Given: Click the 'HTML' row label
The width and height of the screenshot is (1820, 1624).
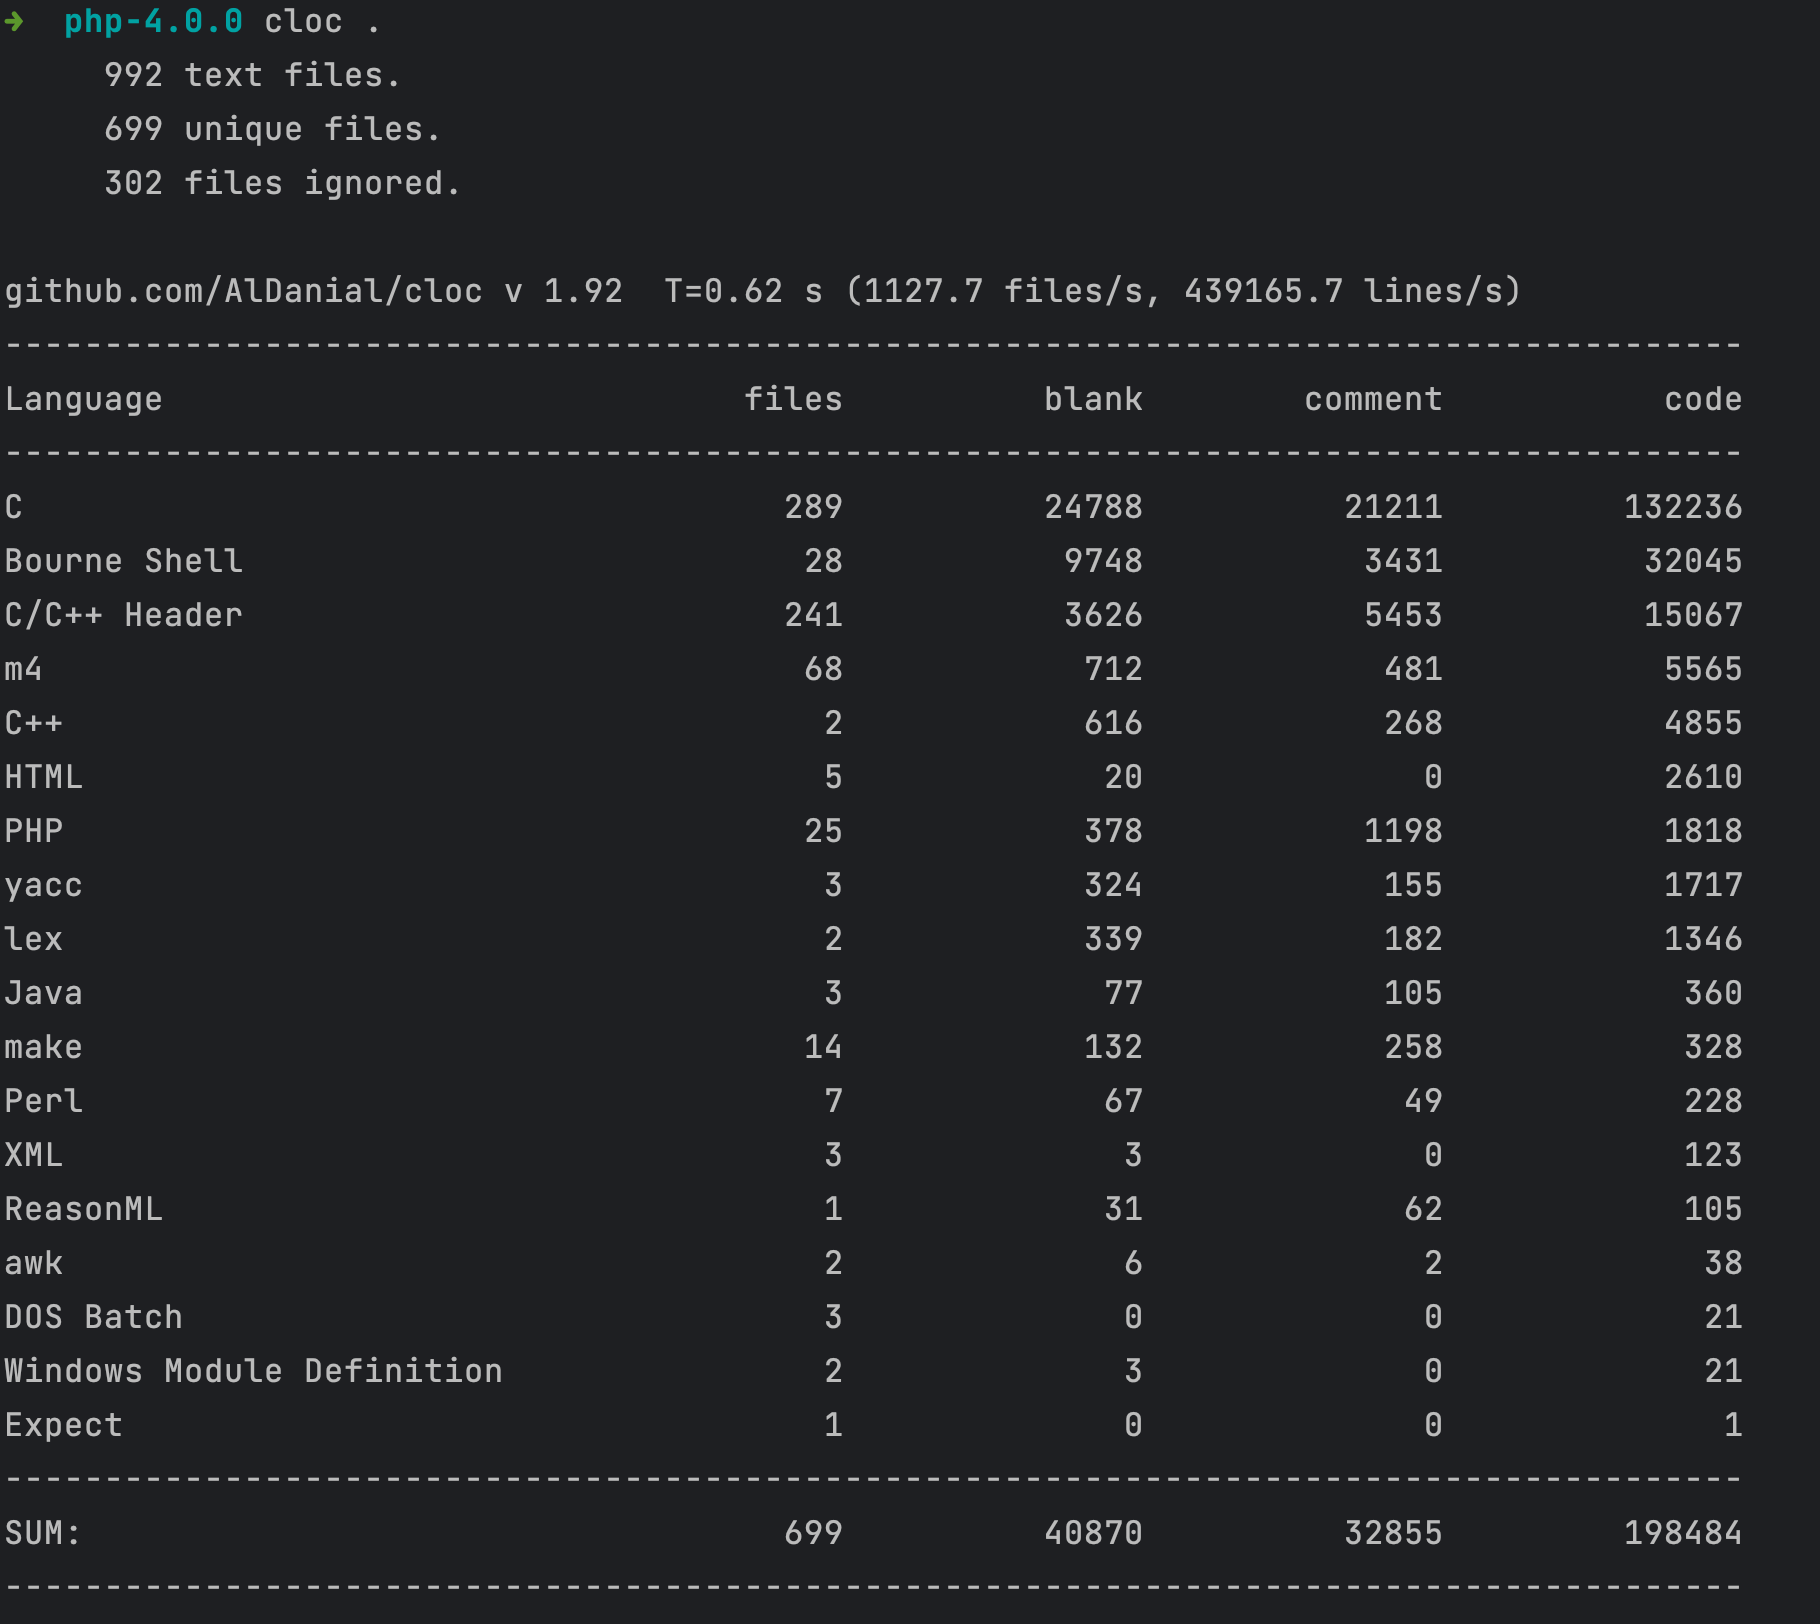Looking at the screenshot, I should [x=43, y=777].
